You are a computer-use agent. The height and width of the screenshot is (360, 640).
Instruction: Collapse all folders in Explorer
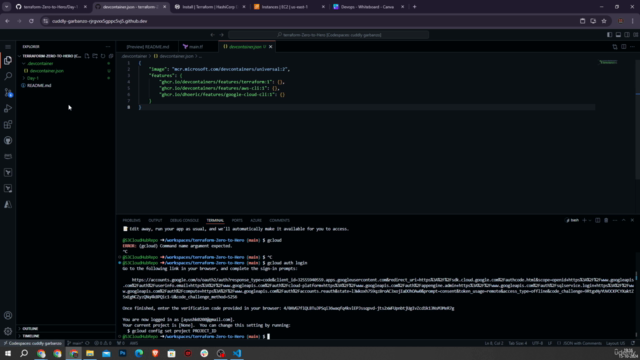(x=111, y=56)
